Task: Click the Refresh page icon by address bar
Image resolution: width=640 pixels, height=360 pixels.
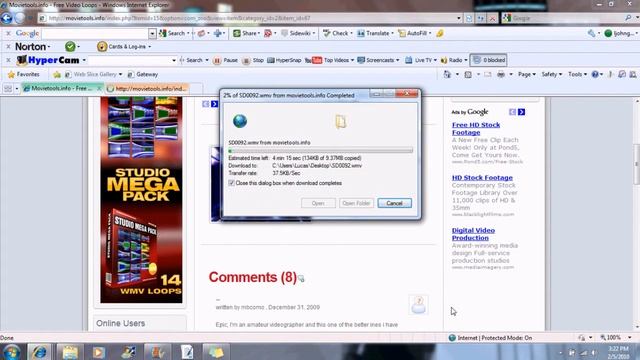Action: pyautogui.click(x=481, y=18)
